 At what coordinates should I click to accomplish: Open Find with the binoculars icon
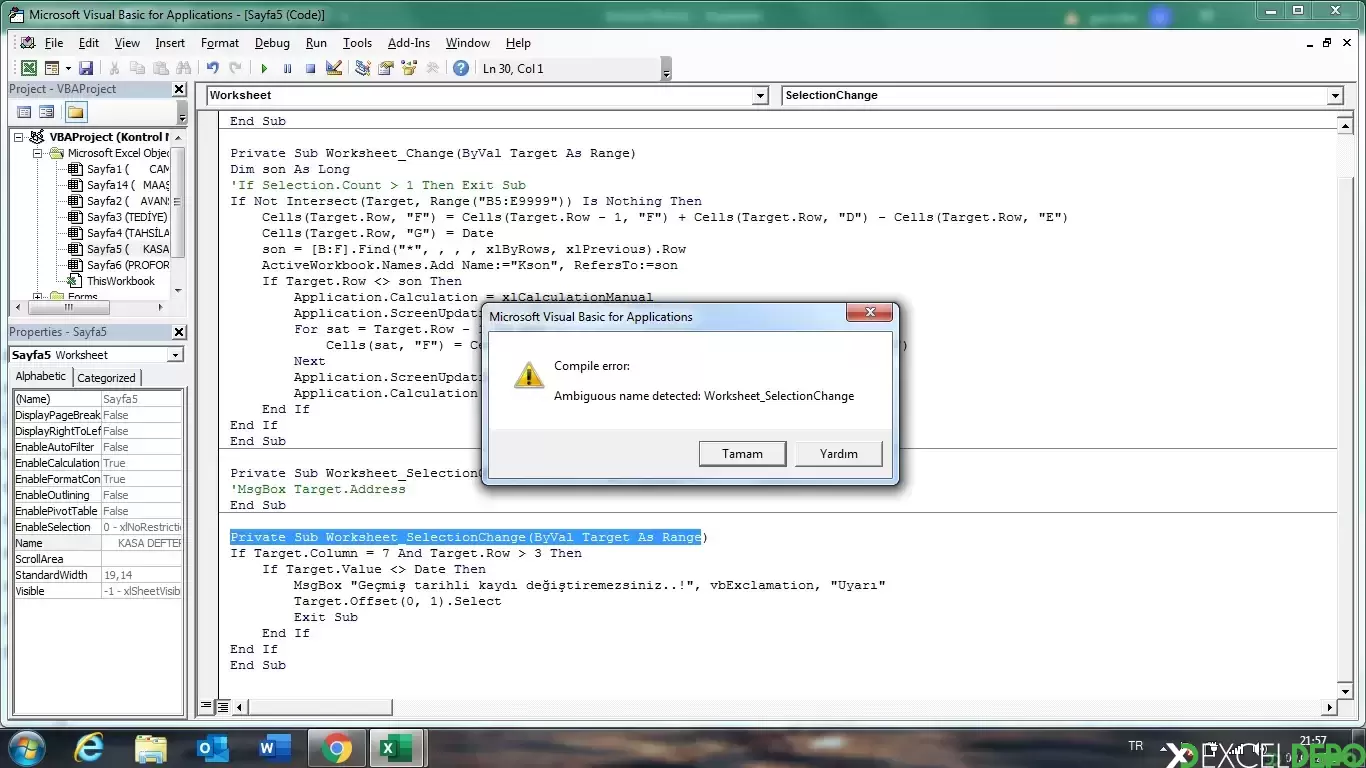tap(183, 68)
